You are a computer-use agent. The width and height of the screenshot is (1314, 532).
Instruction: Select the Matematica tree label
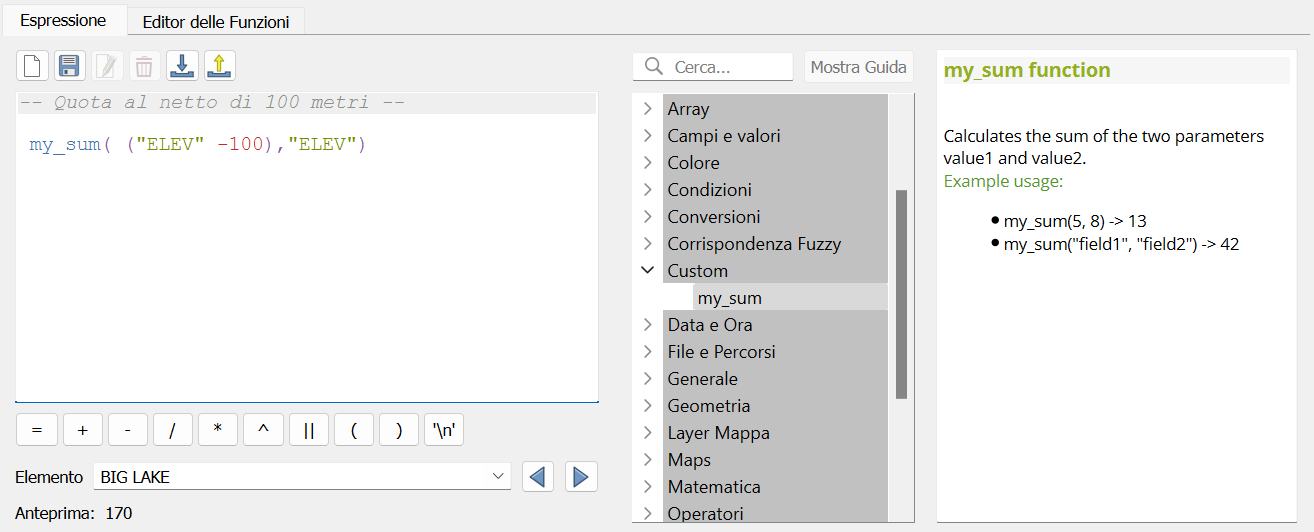(x=714, y=487)
